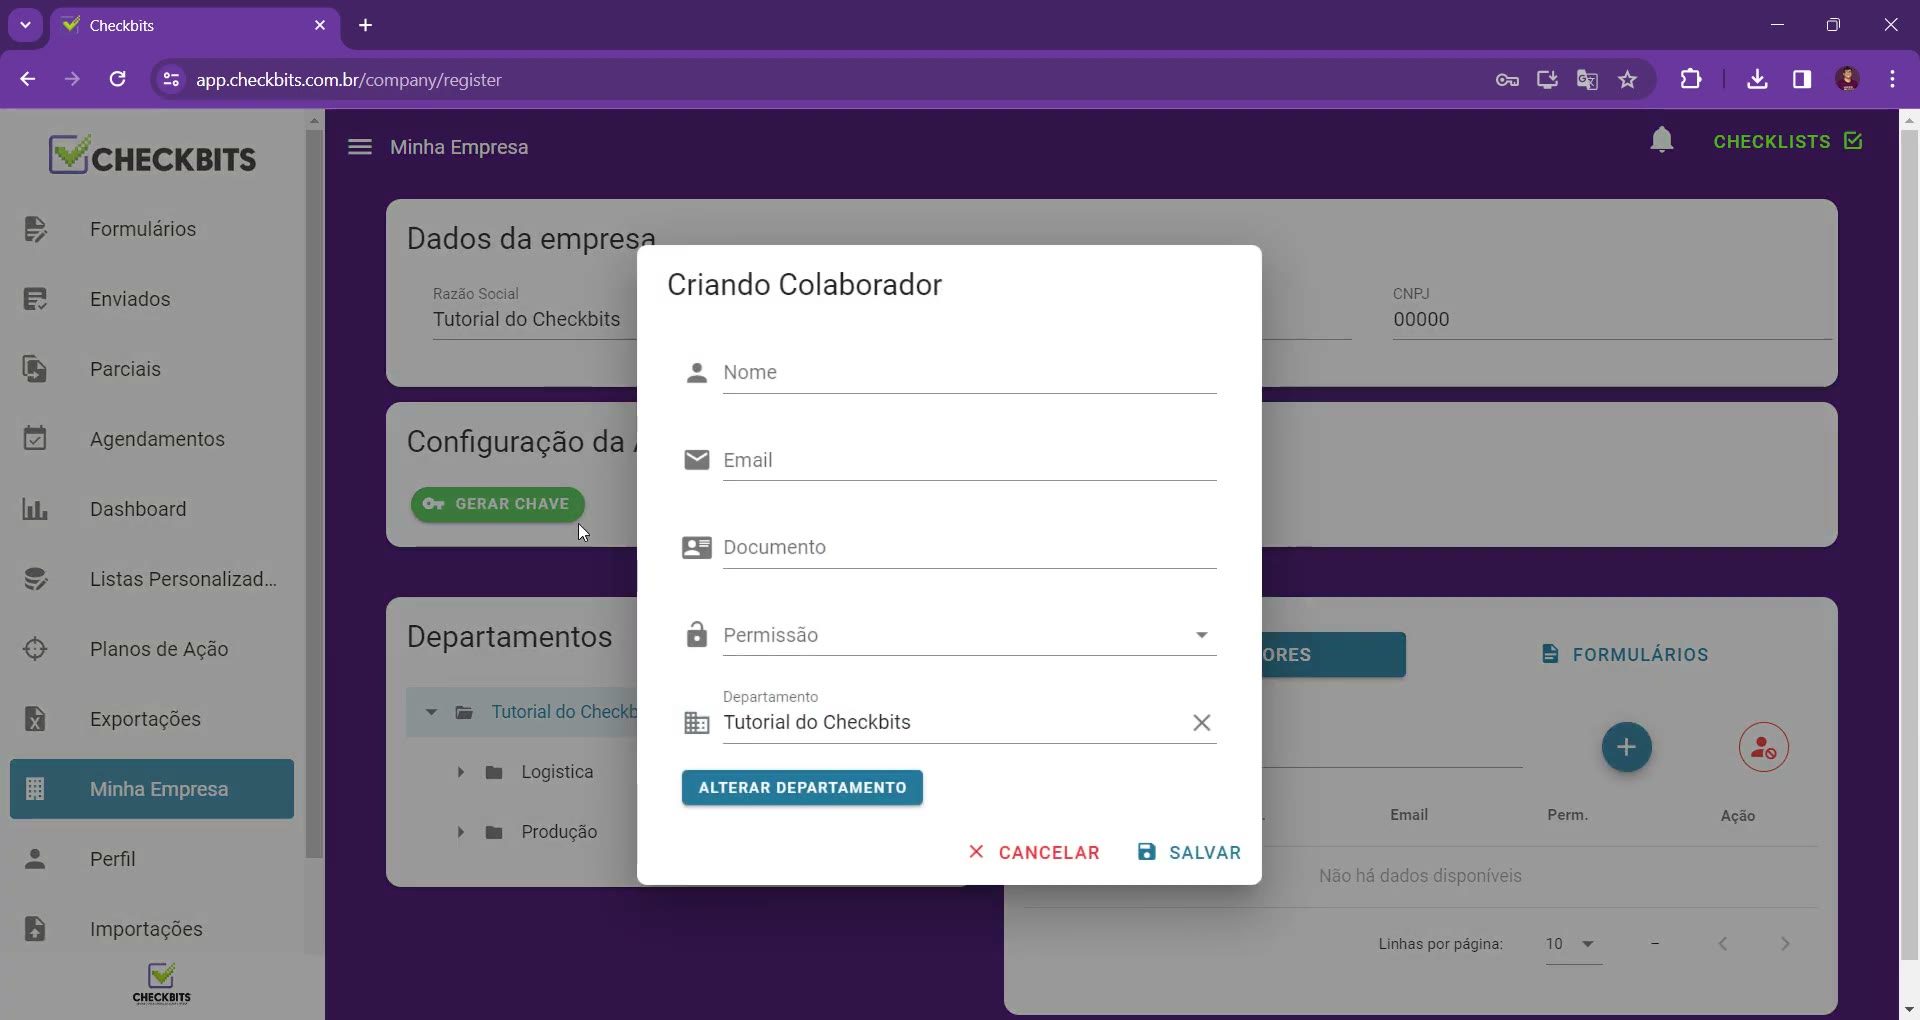Switch to FORMULÁRIOS tab
The image size is (1920, 1020).
1625,655
